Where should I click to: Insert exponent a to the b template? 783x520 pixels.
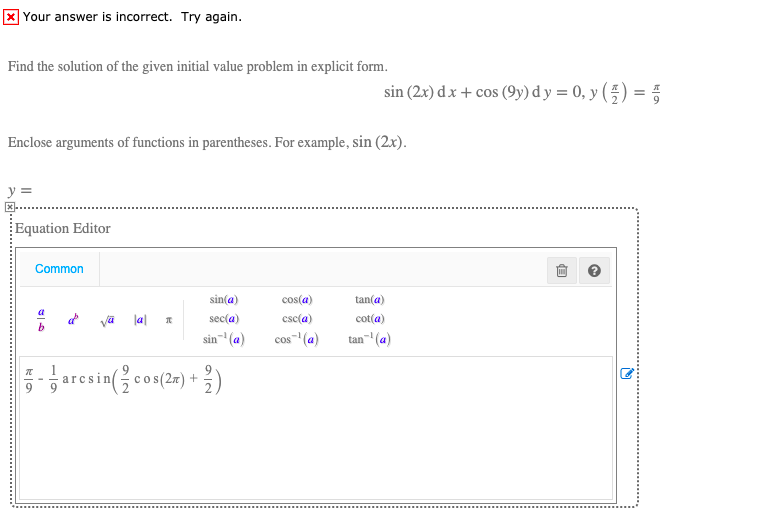[x=73, y=319]
